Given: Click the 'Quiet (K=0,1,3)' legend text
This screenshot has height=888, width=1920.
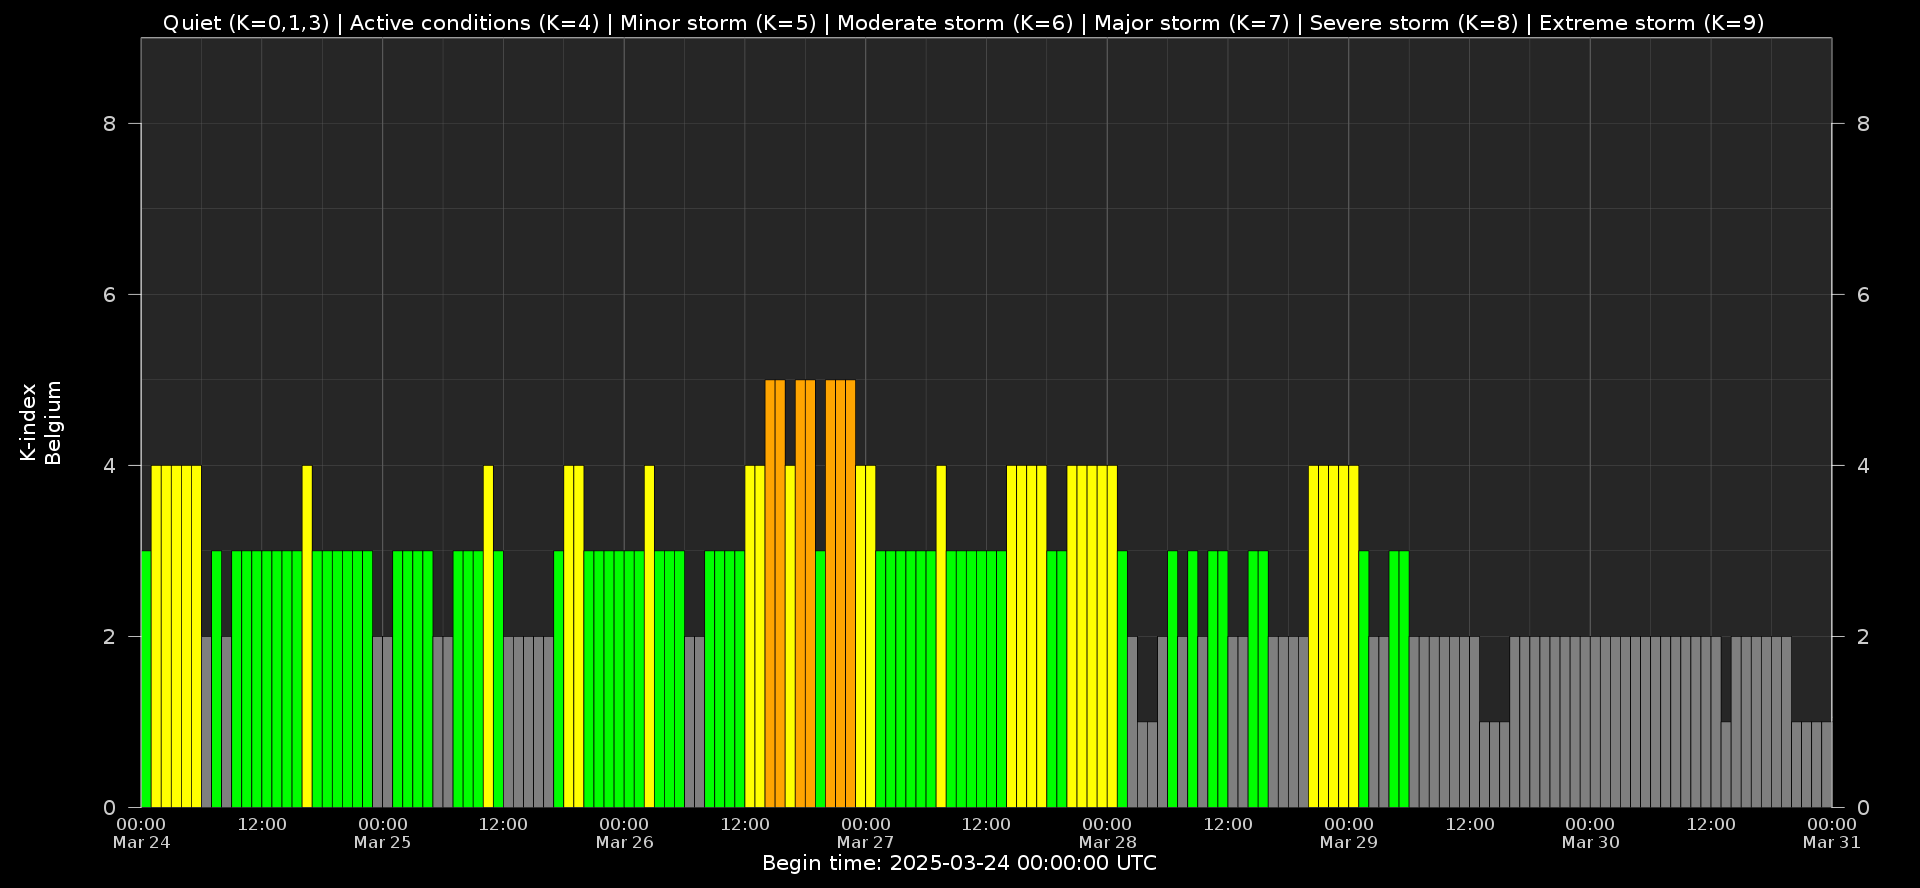Looking at the screenshot, I should (245, 23).
